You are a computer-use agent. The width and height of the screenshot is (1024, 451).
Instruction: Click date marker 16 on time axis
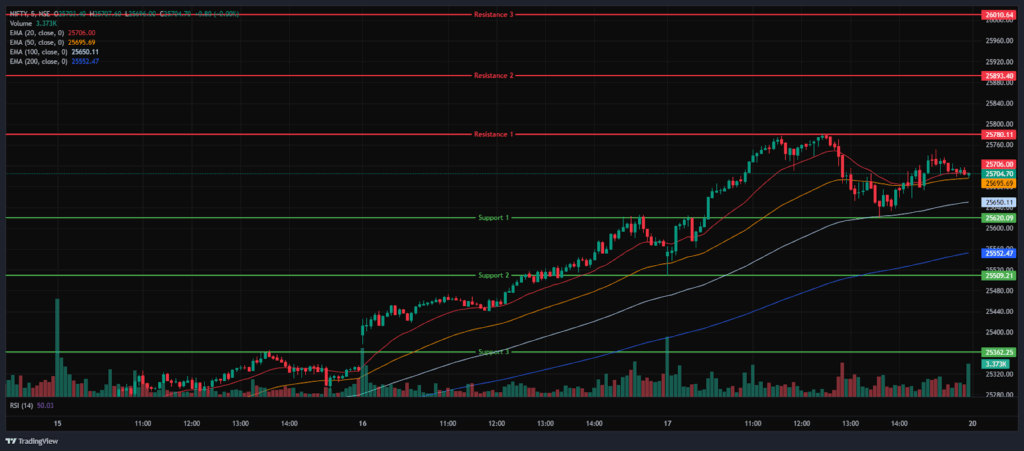click(x=361, y=424)
